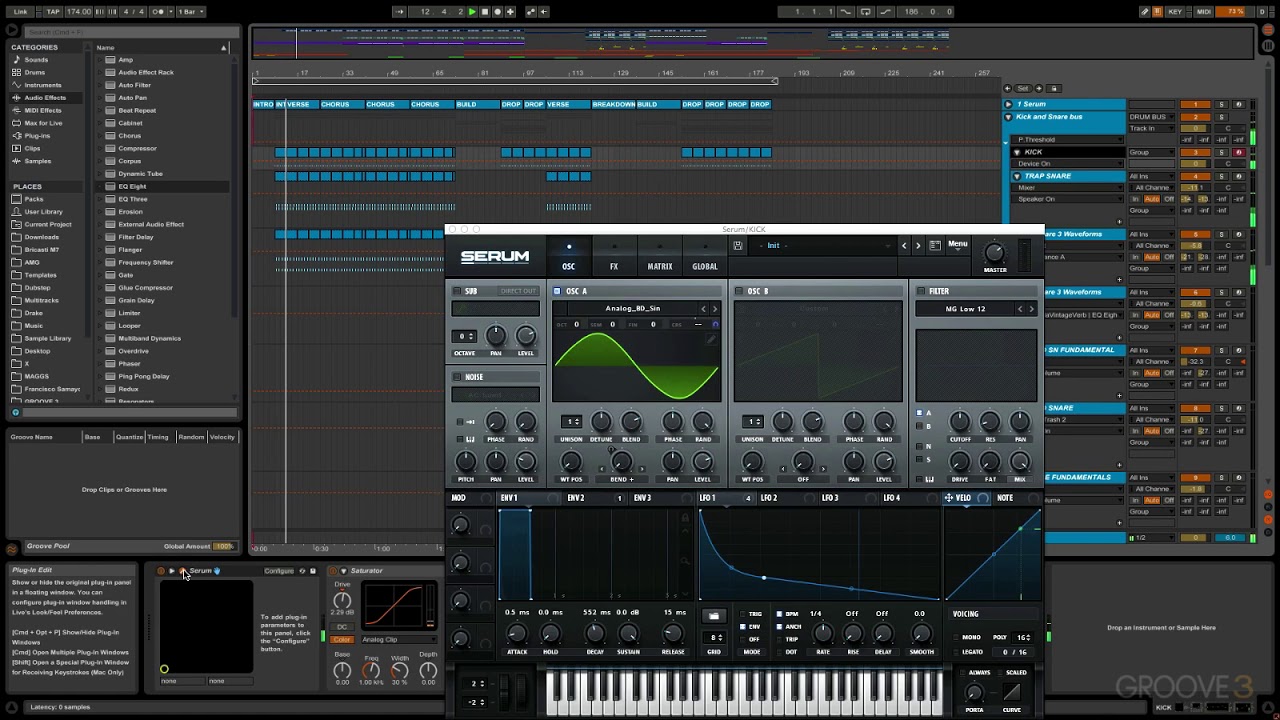Click Serum's save preset disk icon
This screenshot has width=1280, height=720.
(738, 245)
